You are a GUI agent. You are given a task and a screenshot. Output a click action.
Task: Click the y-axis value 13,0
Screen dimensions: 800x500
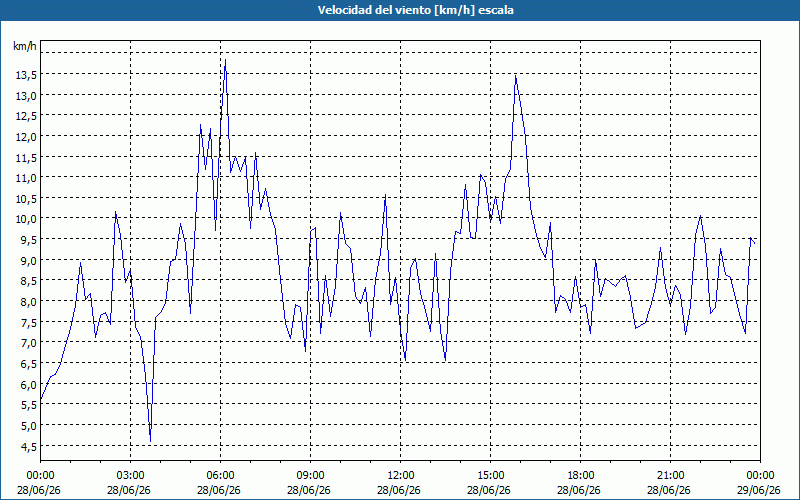point(26,95)
